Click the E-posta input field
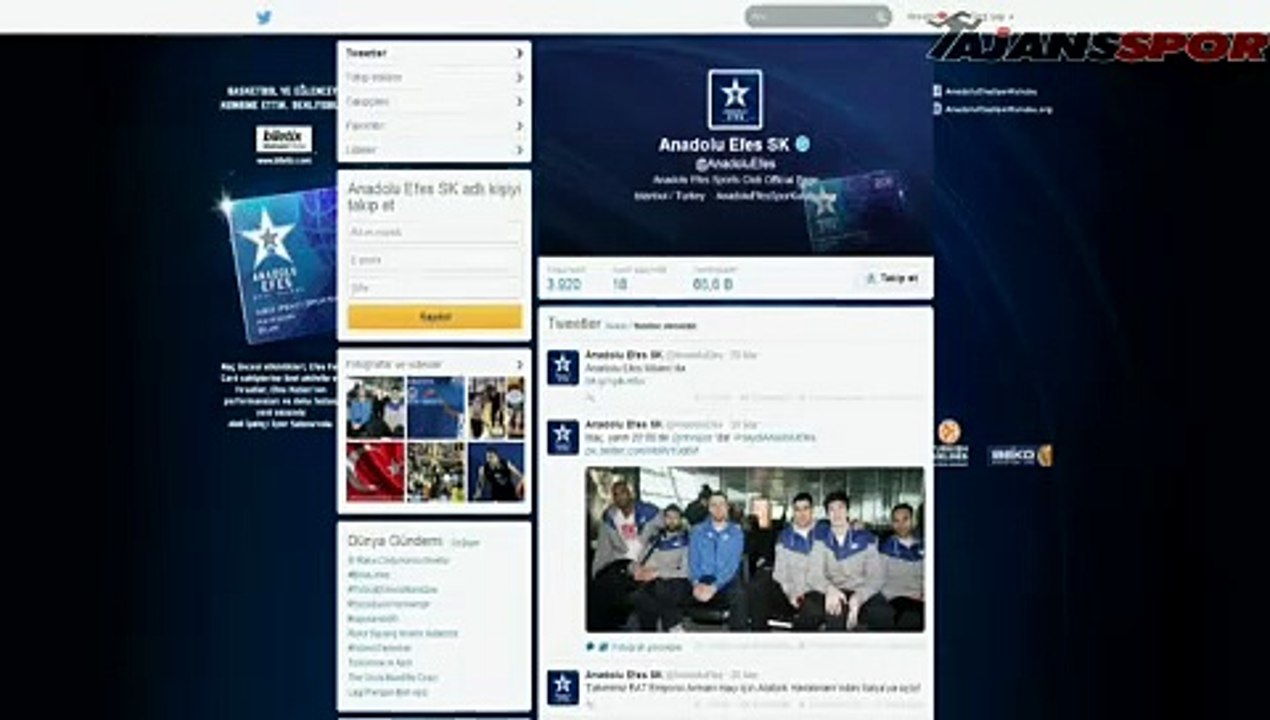This screenshot has height=720, width=1270. coord(435,260)
